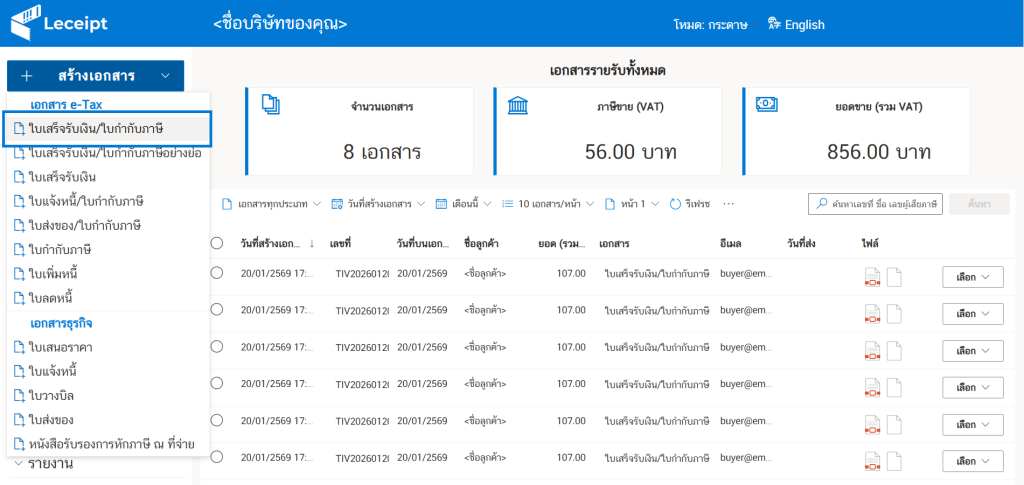Click the PDF file icon in second row
The height and width of the screenshot is (485, 1024).
[872, 314]
